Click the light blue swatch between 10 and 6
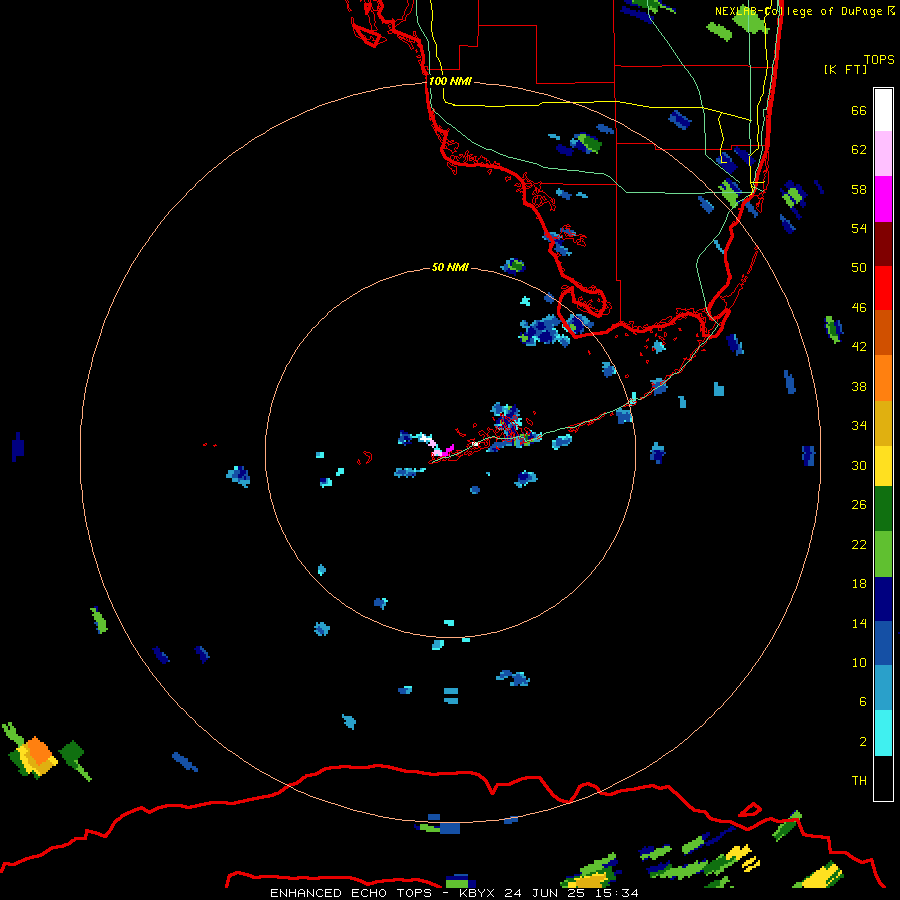 coord(883,688)
